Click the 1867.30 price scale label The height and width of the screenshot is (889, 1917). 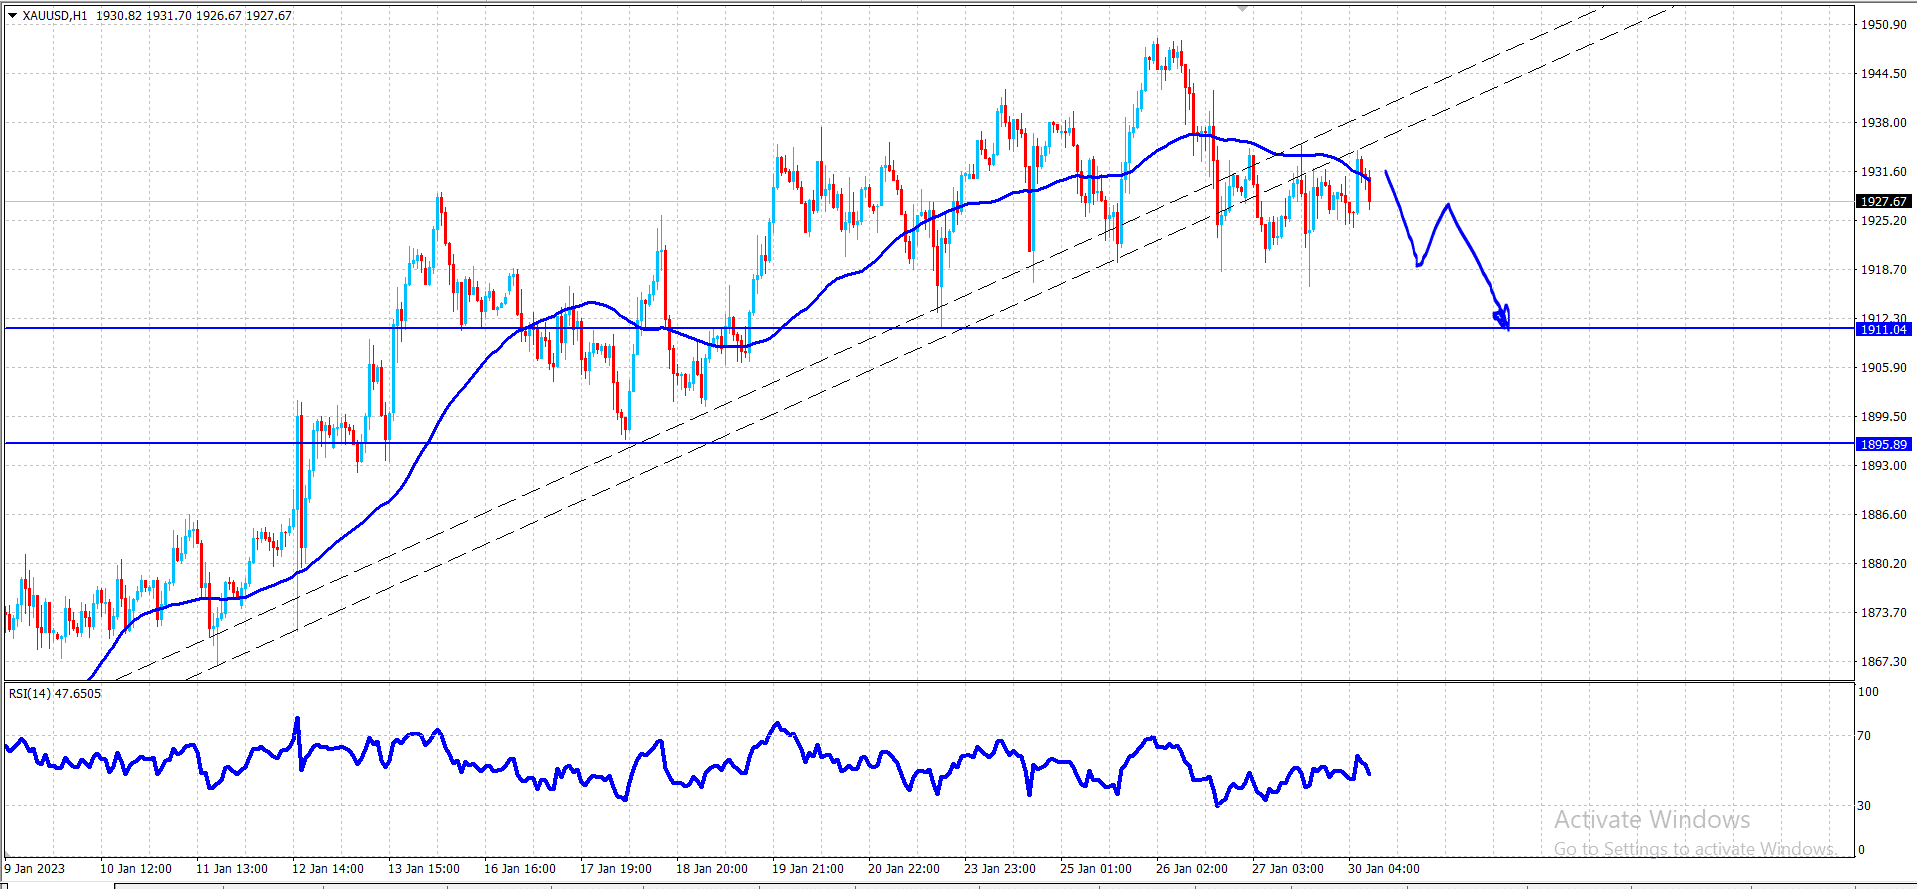1883,662
